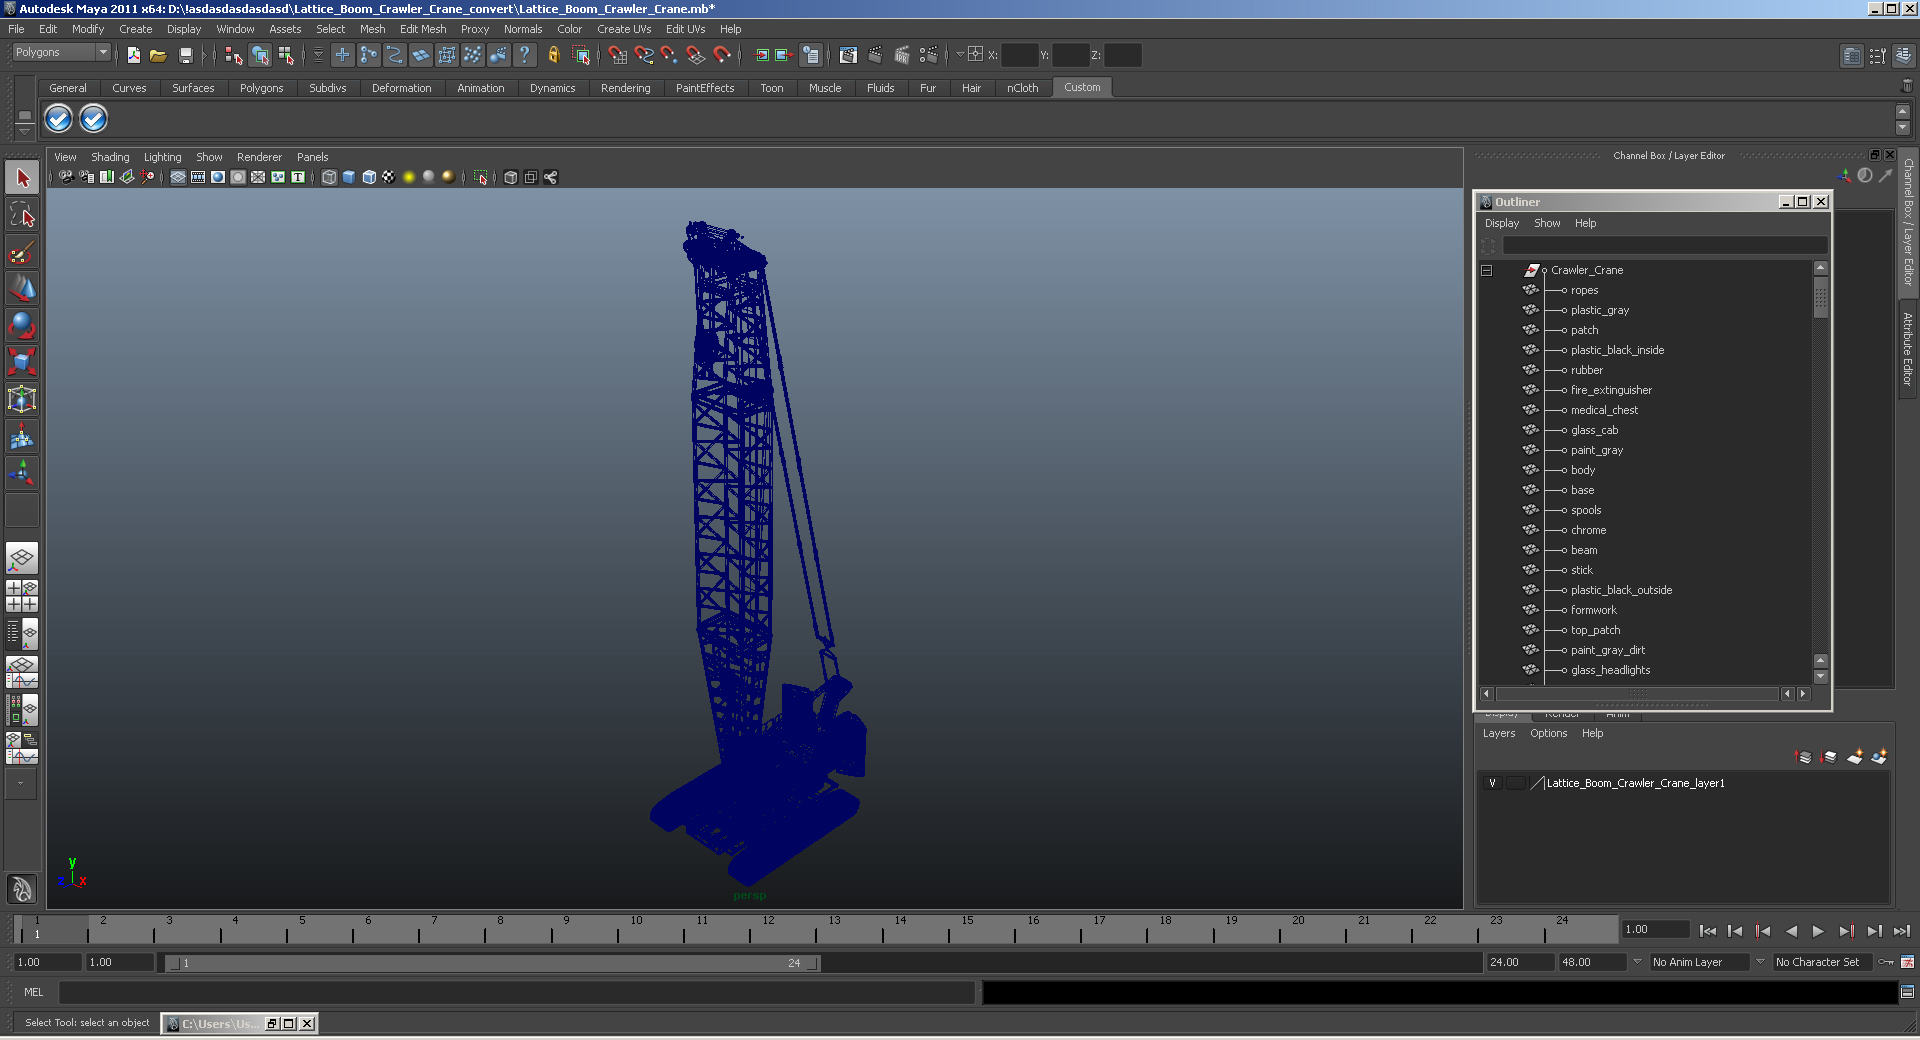Switch to the Animation shelf tab
Image resolution: width=1920 pixels, height=1040 pixels.
[480, 88]
